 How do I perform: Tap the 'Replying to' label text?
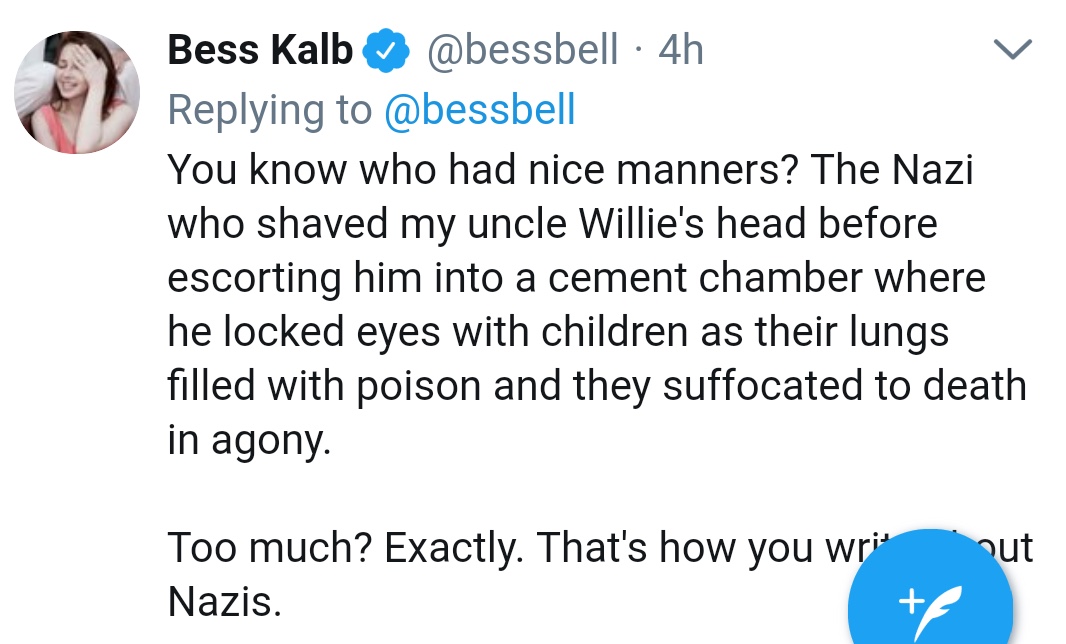tap(269, 110)
